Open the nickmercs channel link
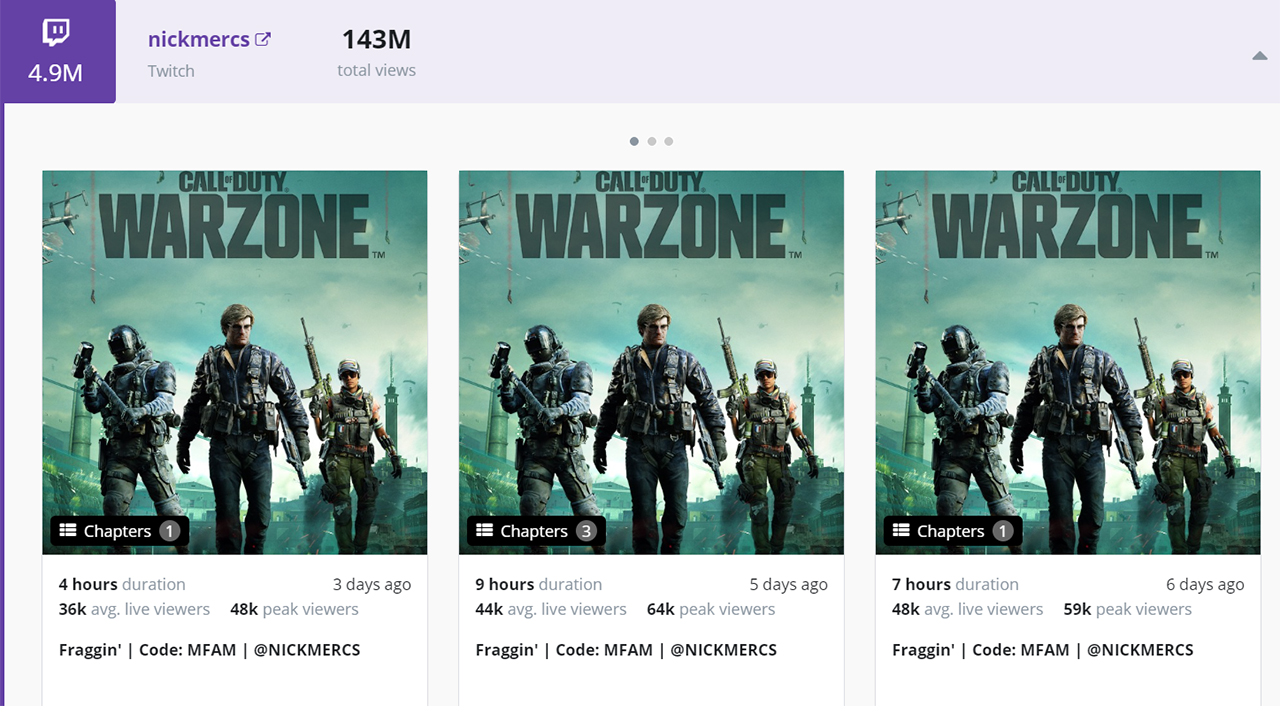 pyautogui.click(x=199, y=40)
